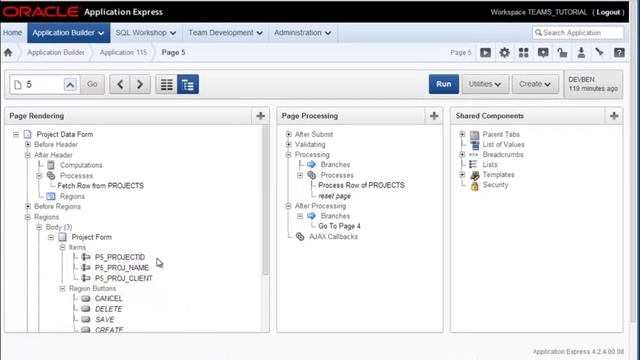
Task: Collapse the Project Data Form node
Action: click(16, 134)
